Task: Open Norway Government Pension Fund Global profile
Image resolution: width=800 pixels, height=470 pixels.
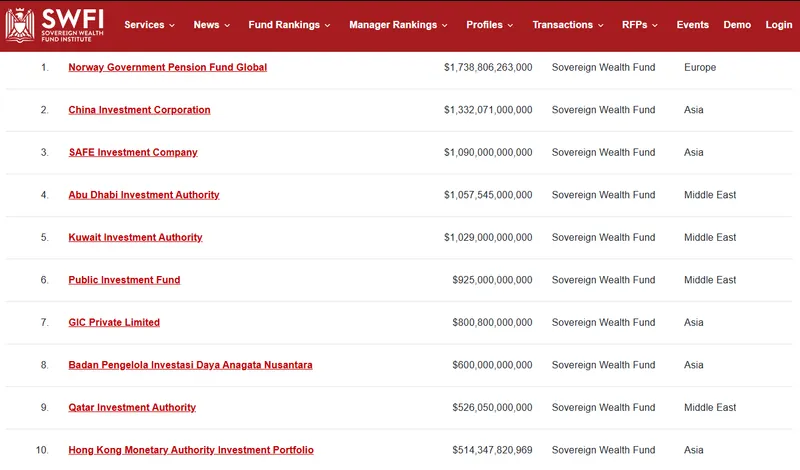Action: coord(167,67)
